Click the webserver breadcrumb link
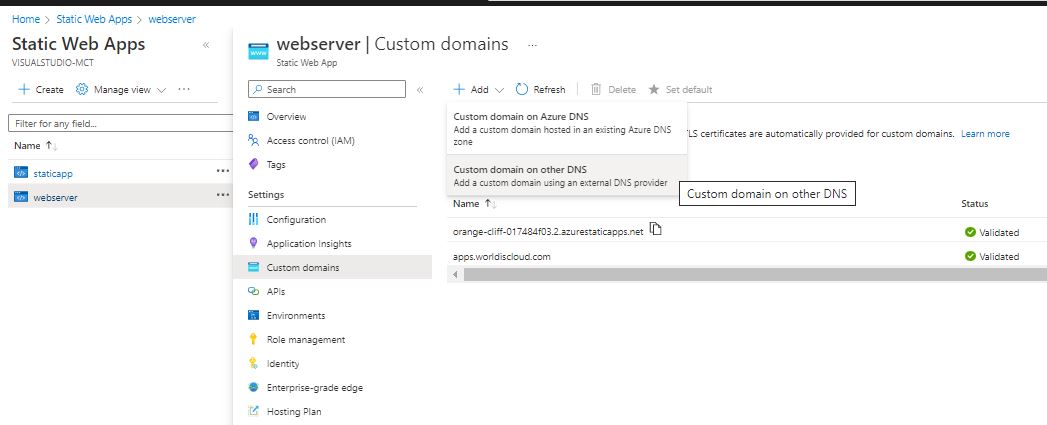 [172, 19]
